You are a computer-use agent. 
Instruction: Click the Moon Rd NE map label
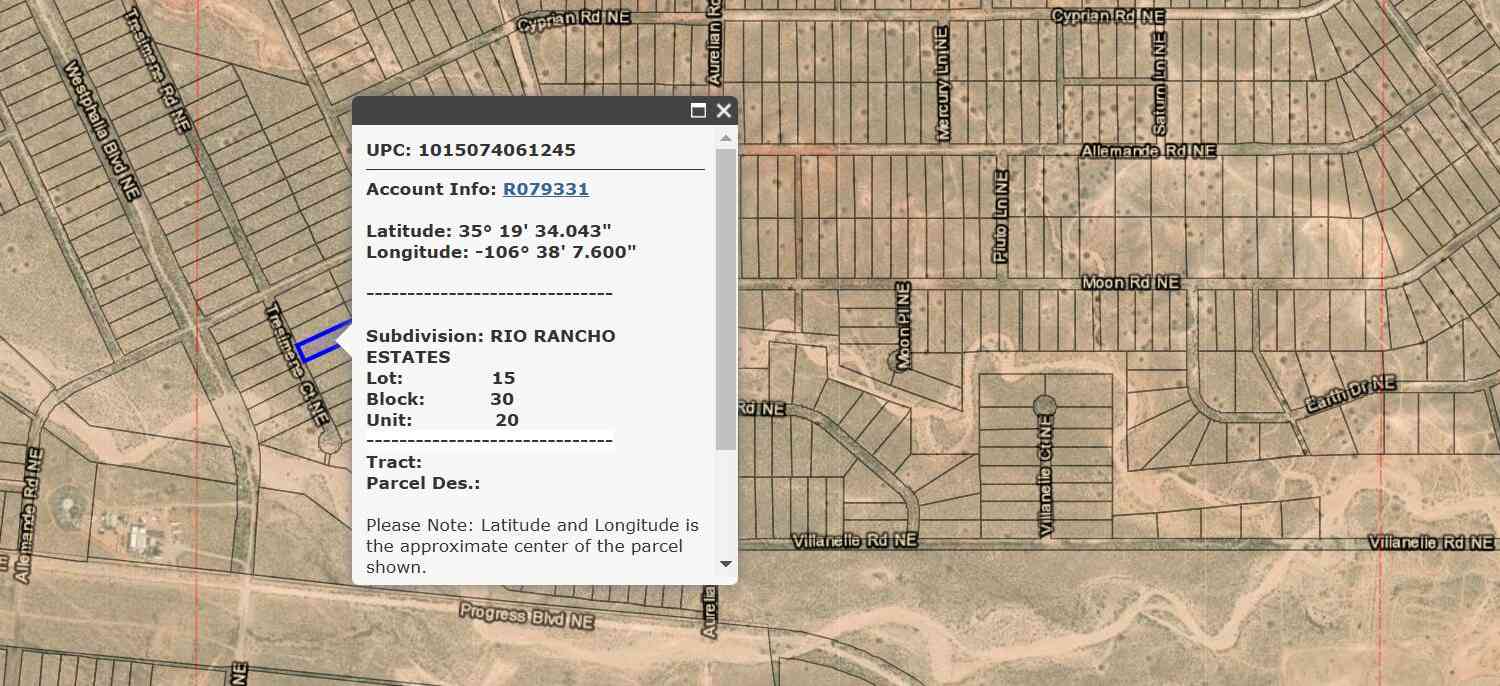[1131, 283]
